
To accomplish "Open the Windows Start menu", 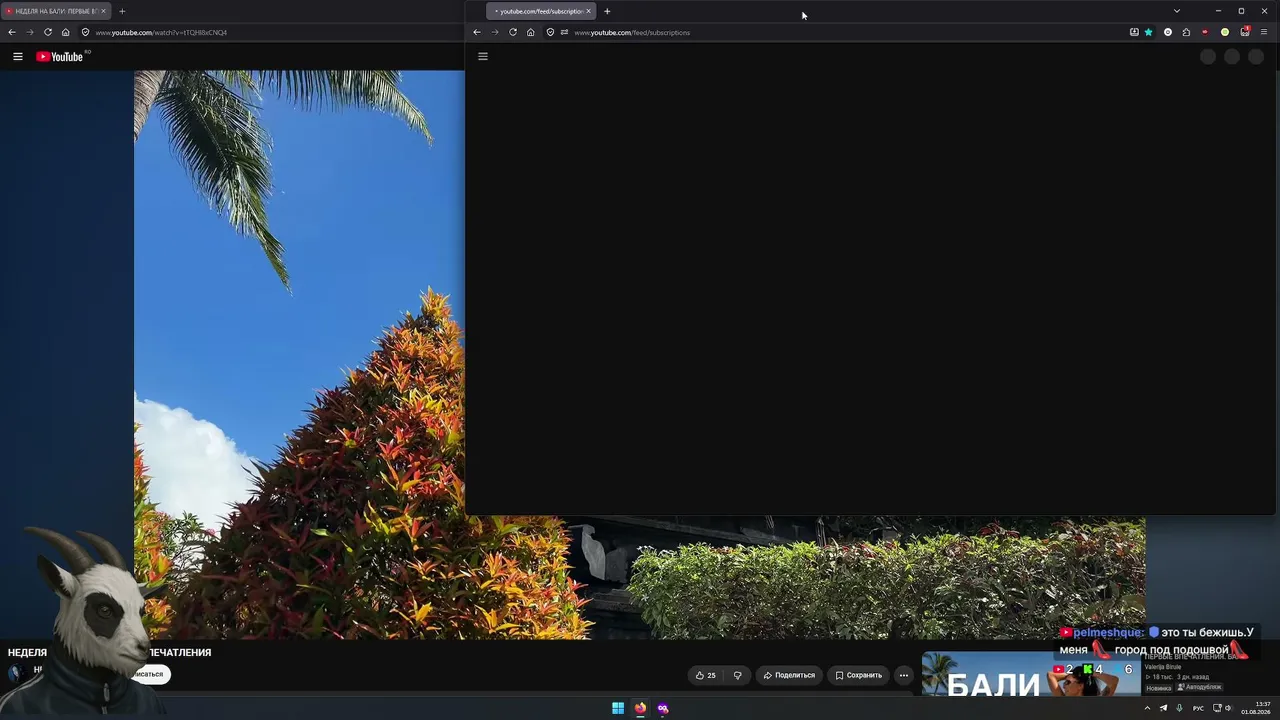I will coord(618,708).
